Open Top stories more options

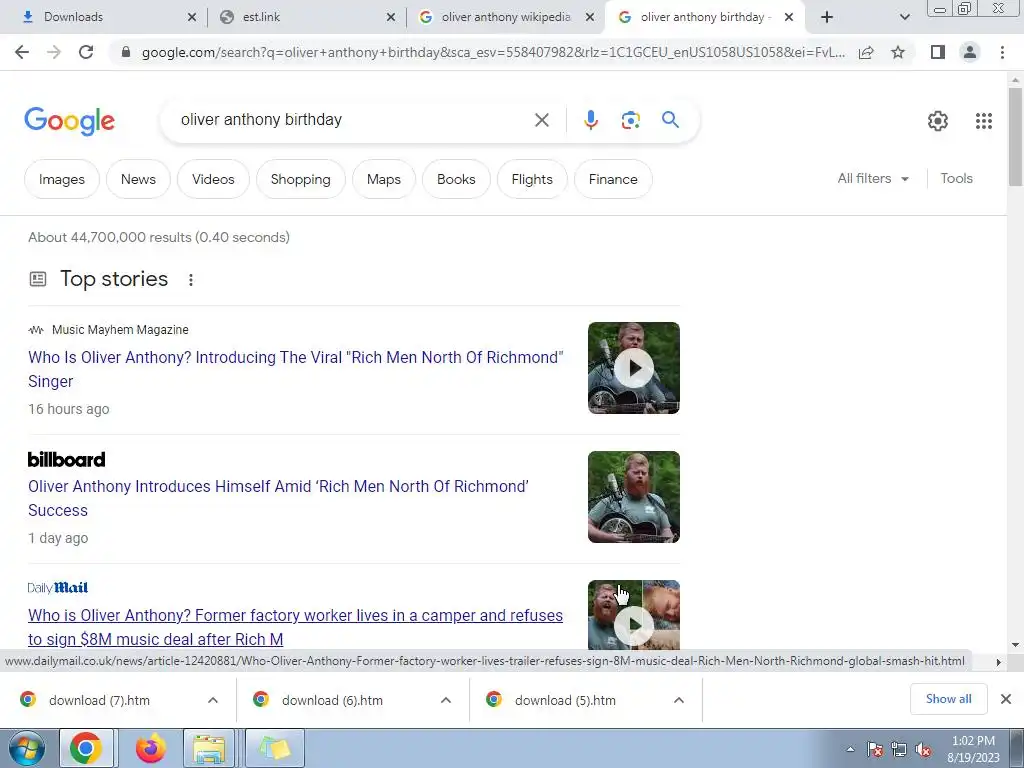[x=191, y=280]
